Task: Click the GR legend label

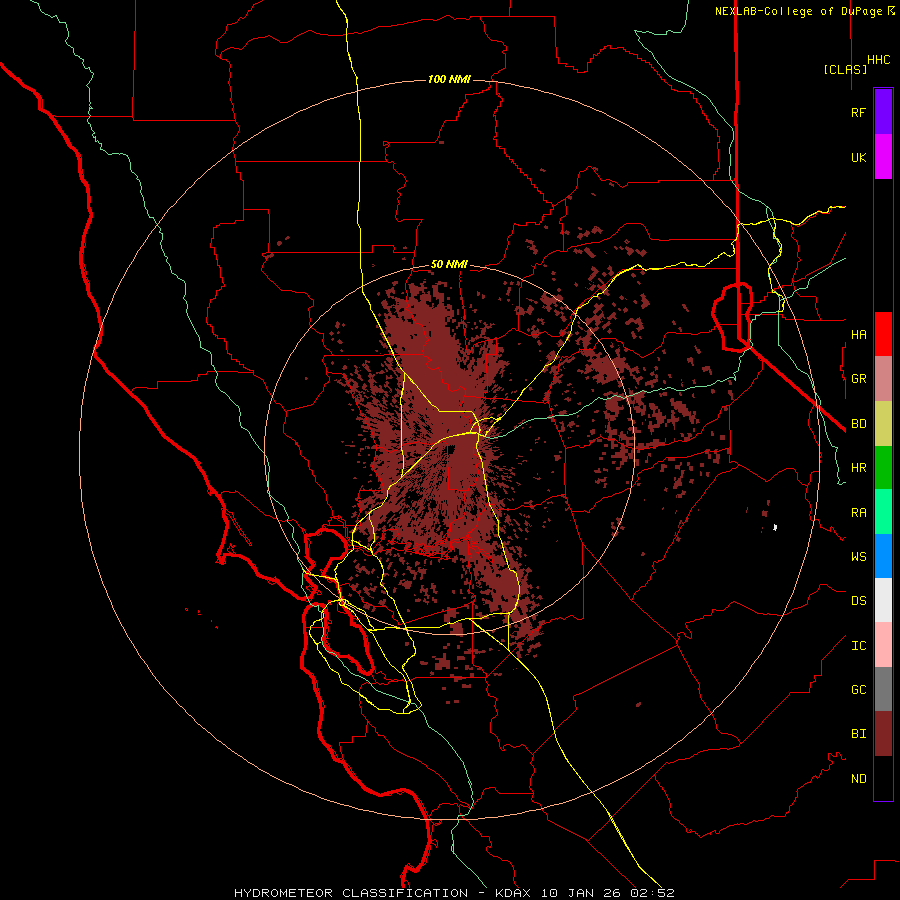Action: pos(859,379)
